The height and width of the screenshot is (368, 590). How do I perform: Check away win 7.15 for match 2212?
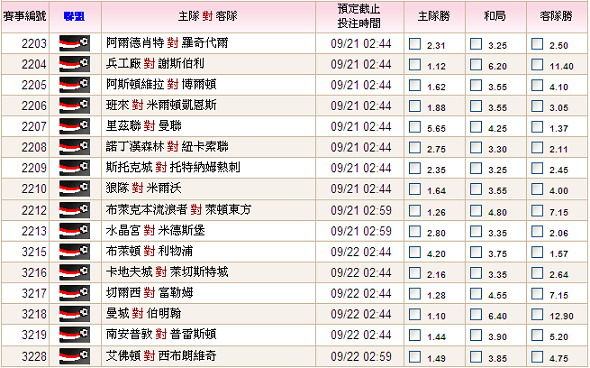click(x=537, y=211)
